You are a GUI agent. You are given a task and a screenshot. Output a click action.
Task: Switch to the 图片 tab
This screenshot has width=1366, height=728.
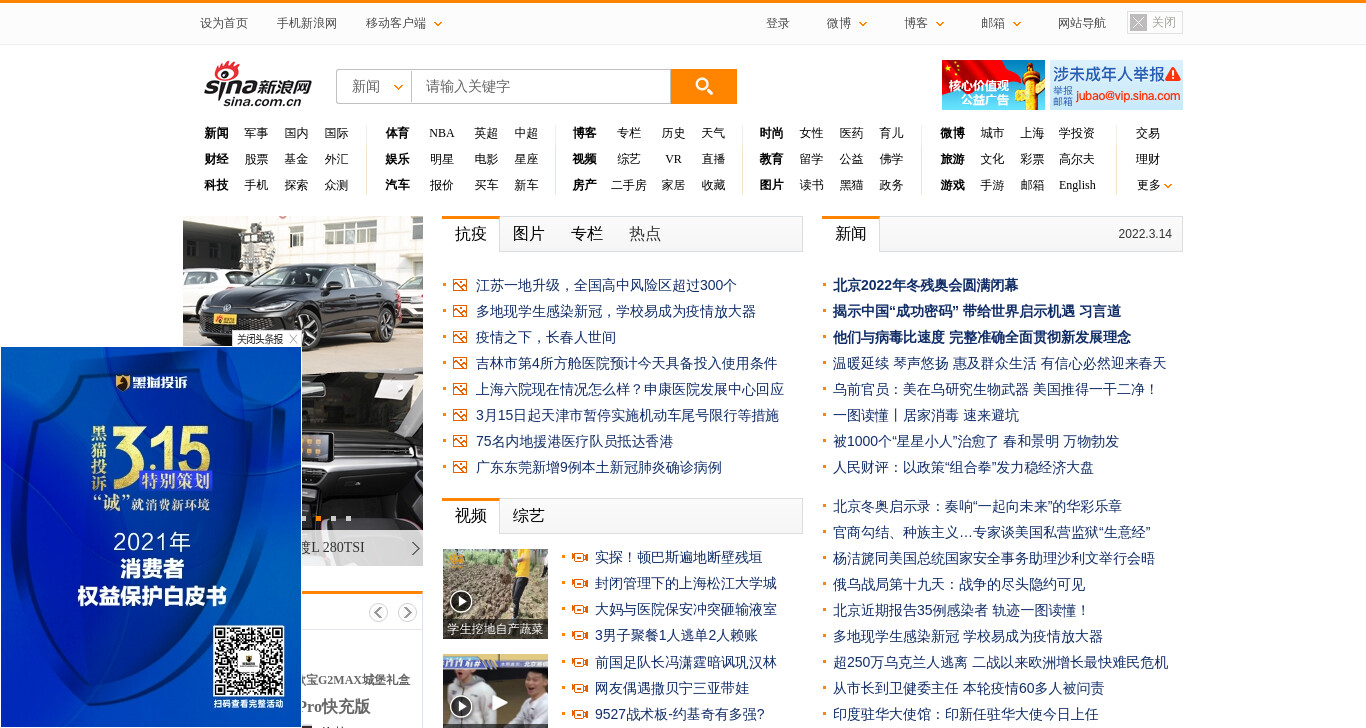(x=529, y=234)
